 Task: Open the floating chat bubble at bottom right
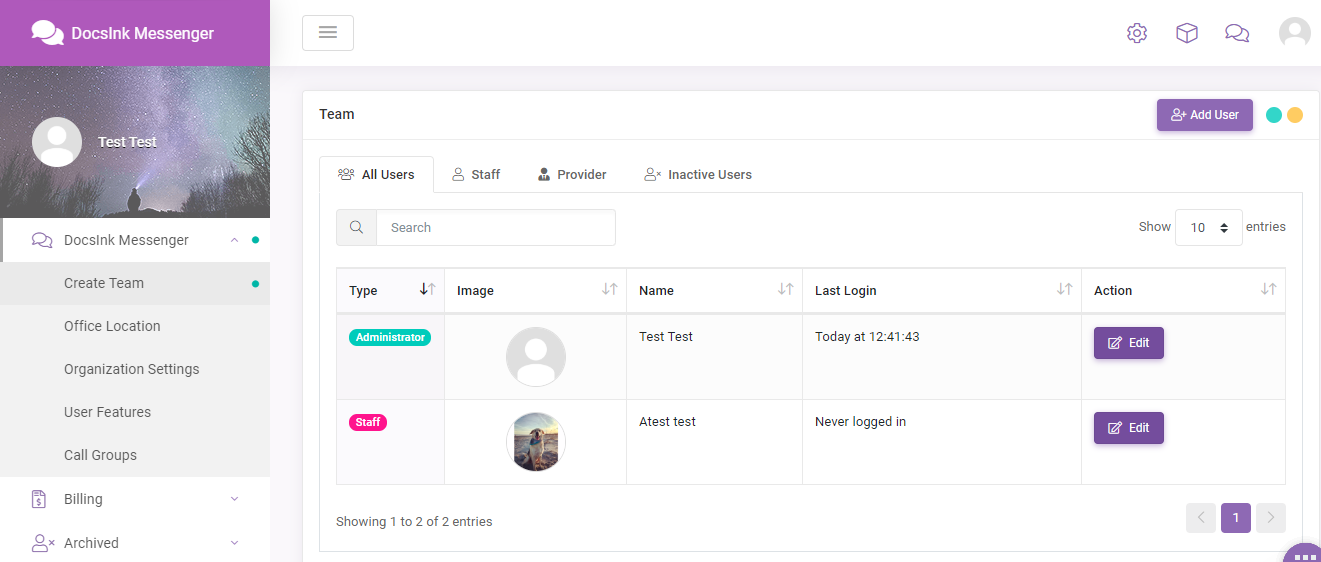click(1302, 553)
